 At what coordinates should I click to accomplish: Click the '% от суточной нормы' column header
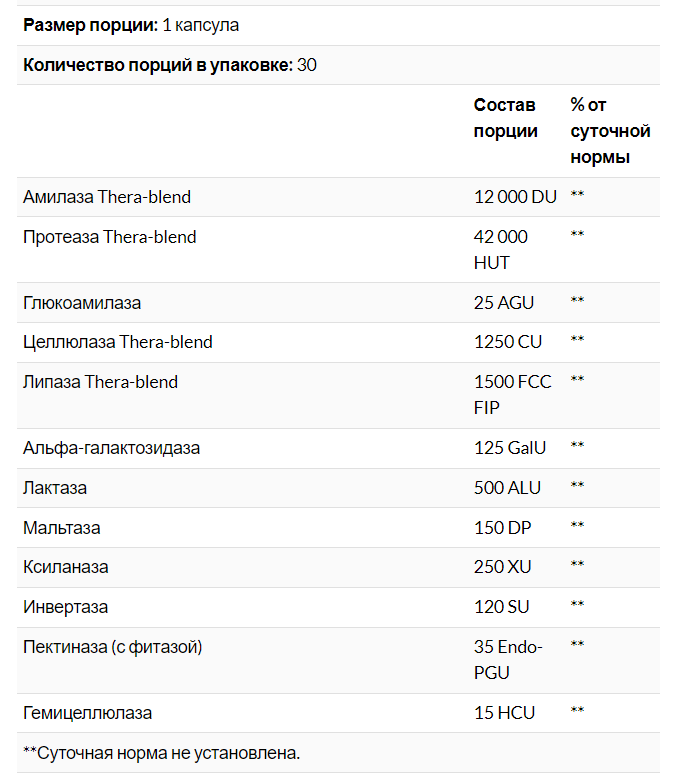pyautogui.click(x=610, y=131)
